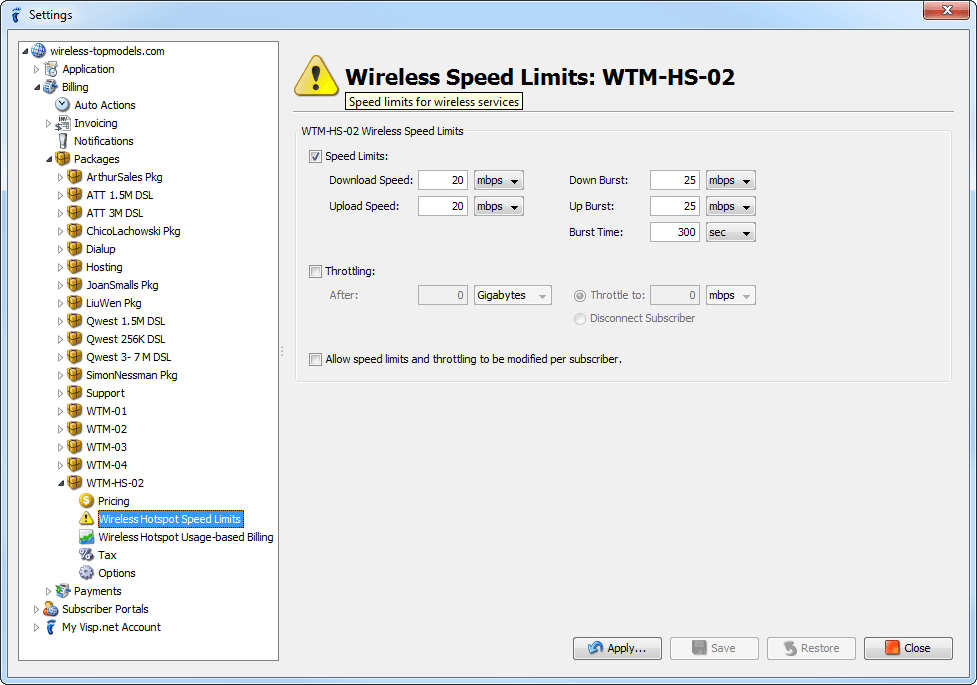Open the Upload Speed unit dropdown
Image resolution: width=977 pixels, height=685 pixels.
coord(498,206)
